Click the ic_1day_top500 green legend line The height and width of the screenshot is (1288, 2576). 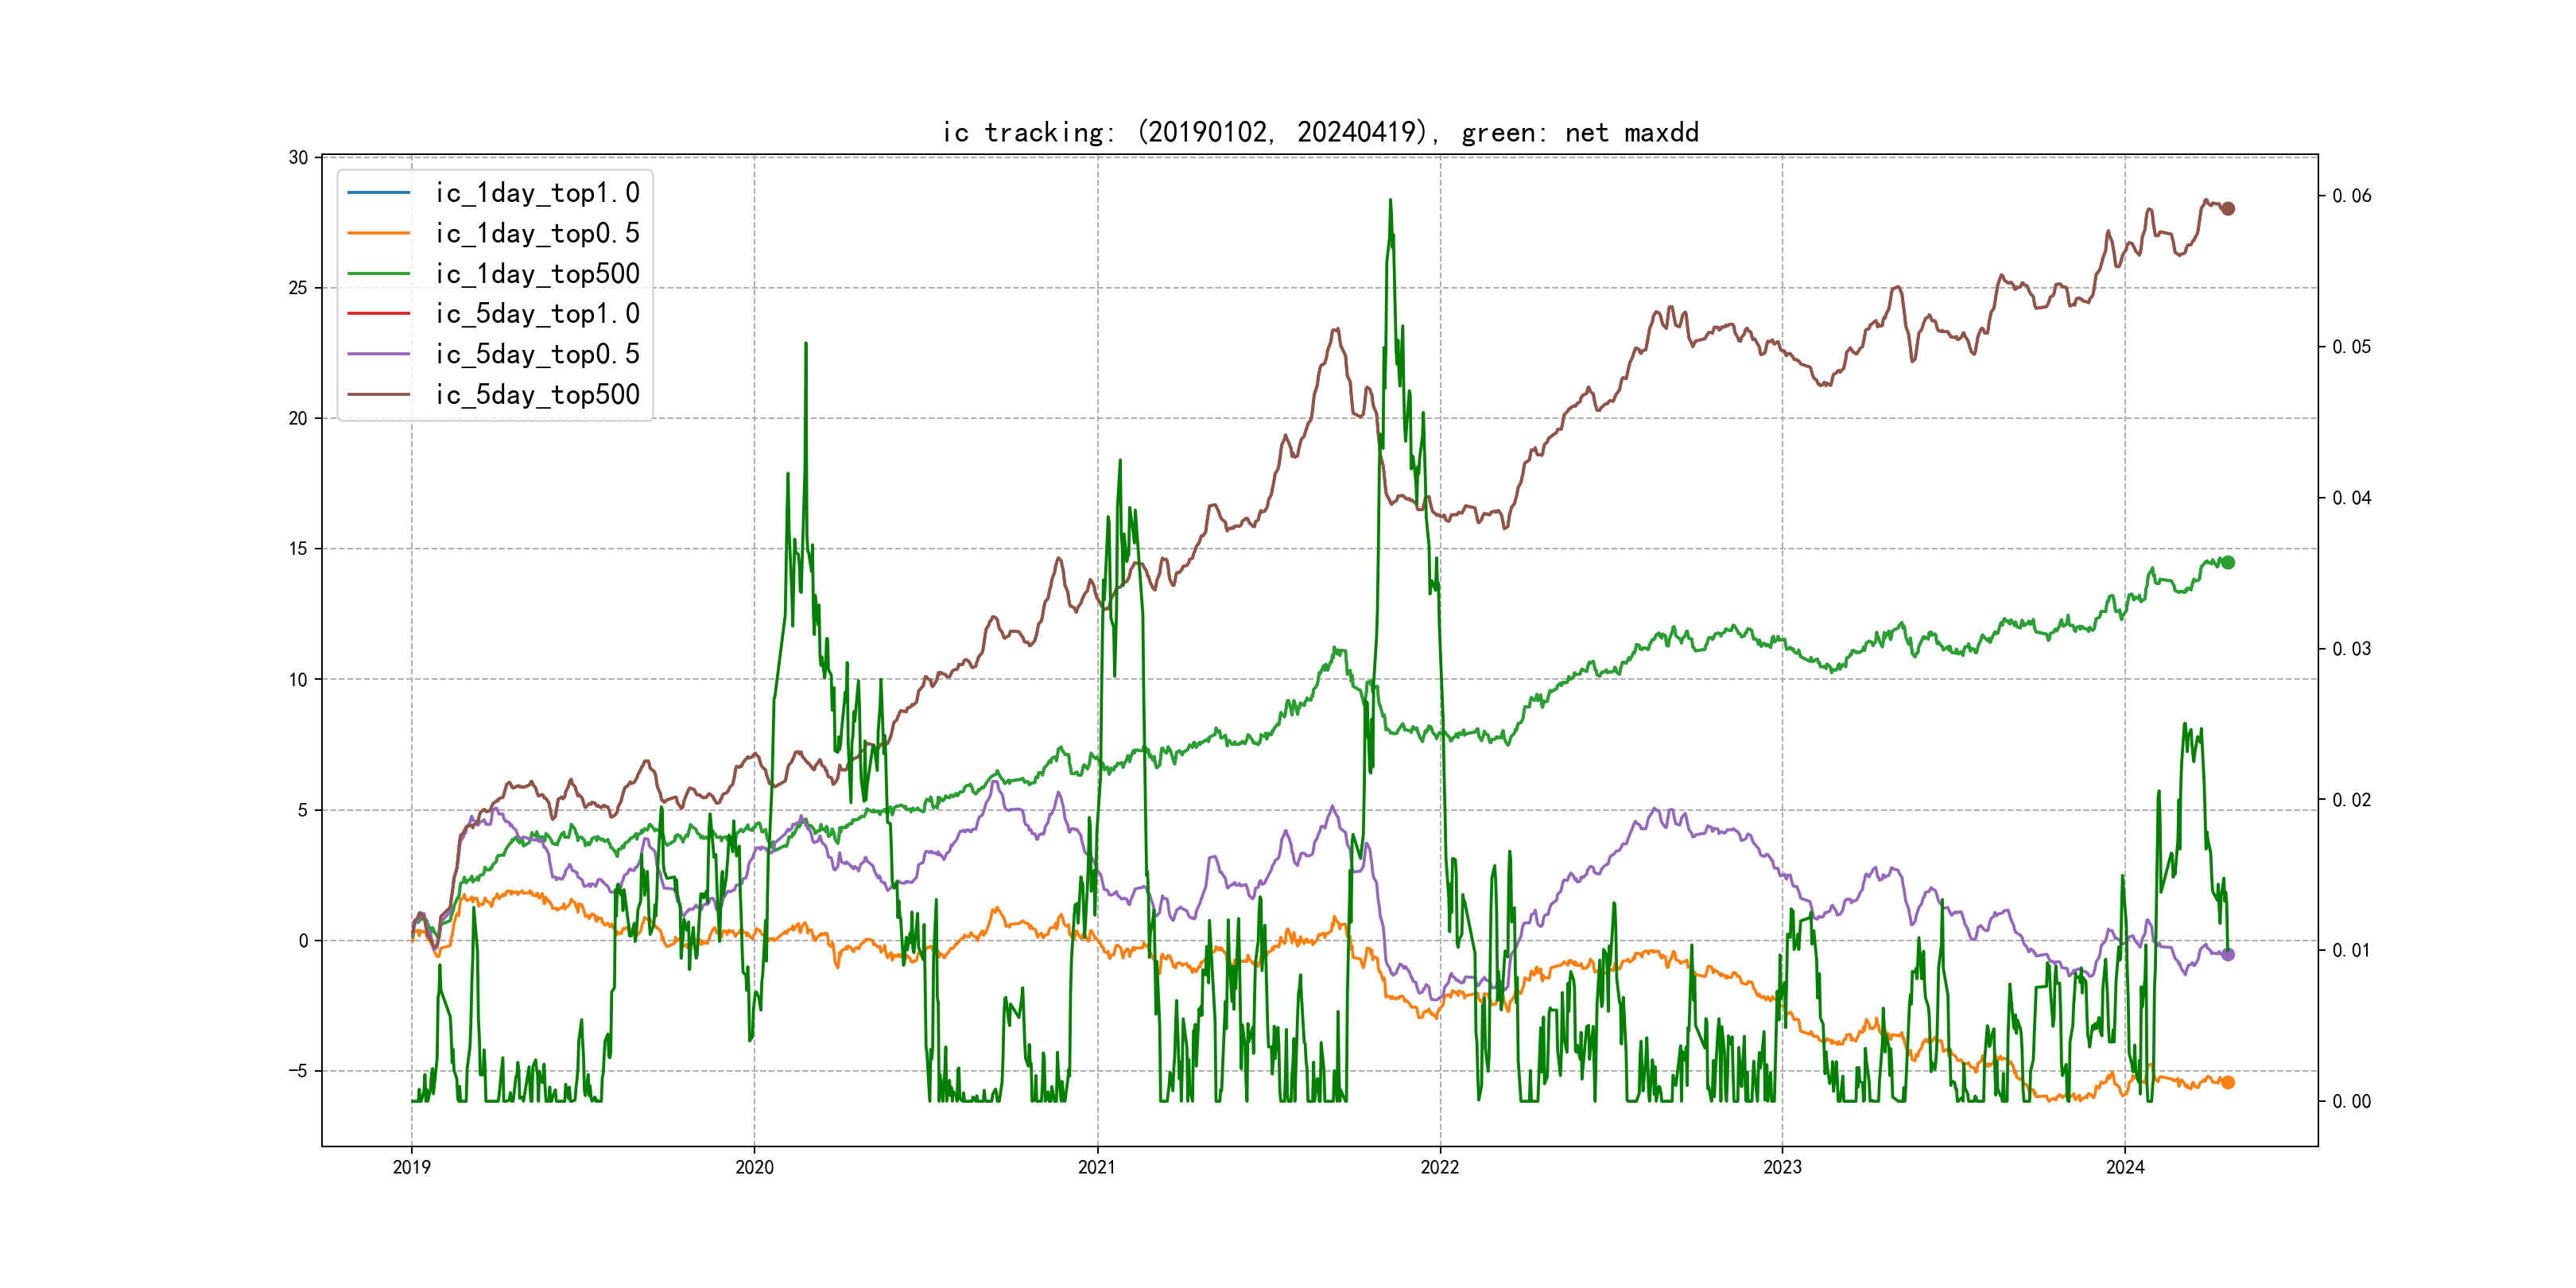point(378,273)
